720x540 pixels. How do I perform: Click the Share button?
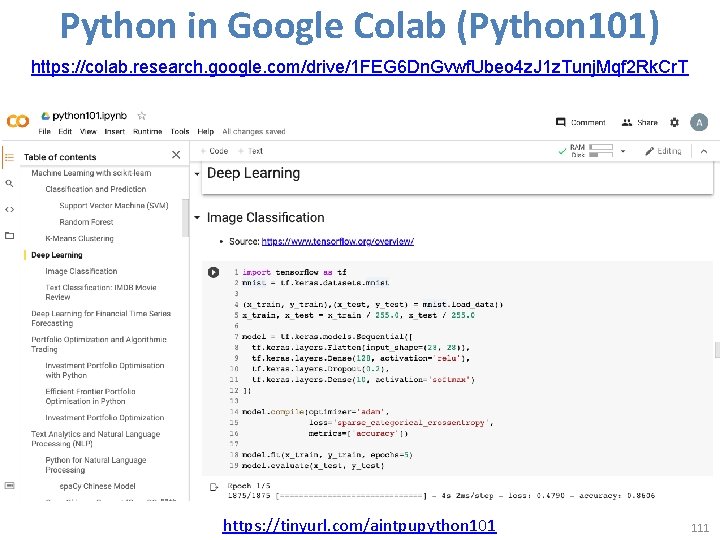[x=640, y=122]
